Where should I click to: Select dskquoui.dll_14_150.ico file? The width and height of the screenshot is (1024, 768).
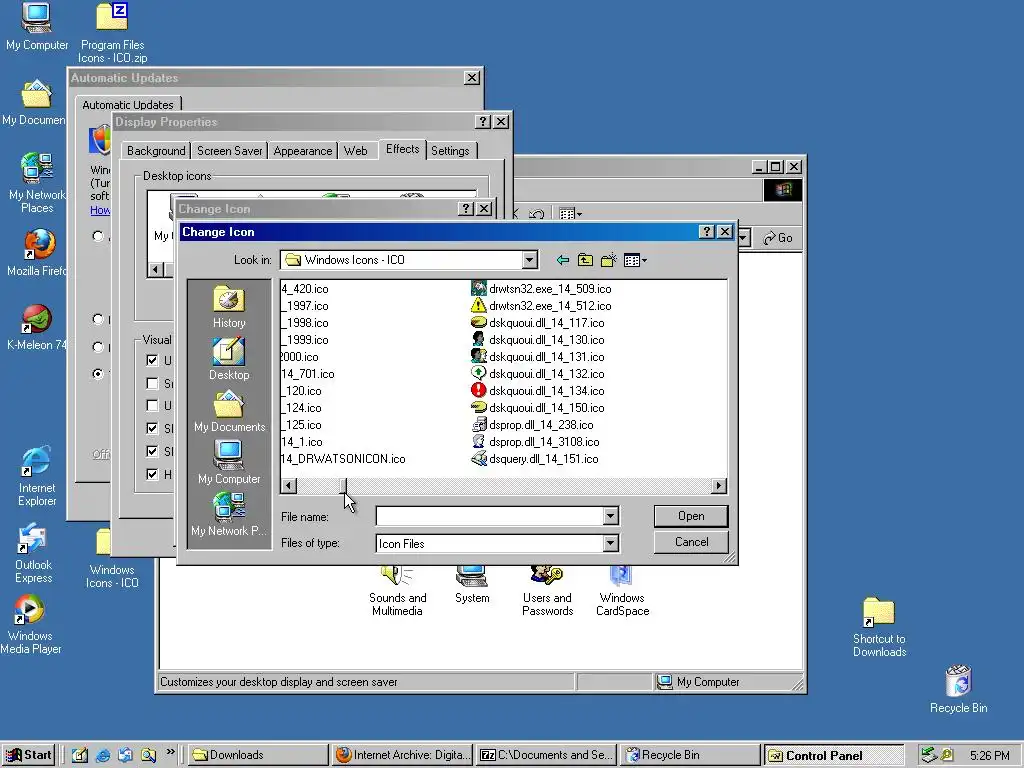click(x=538, y=408)
